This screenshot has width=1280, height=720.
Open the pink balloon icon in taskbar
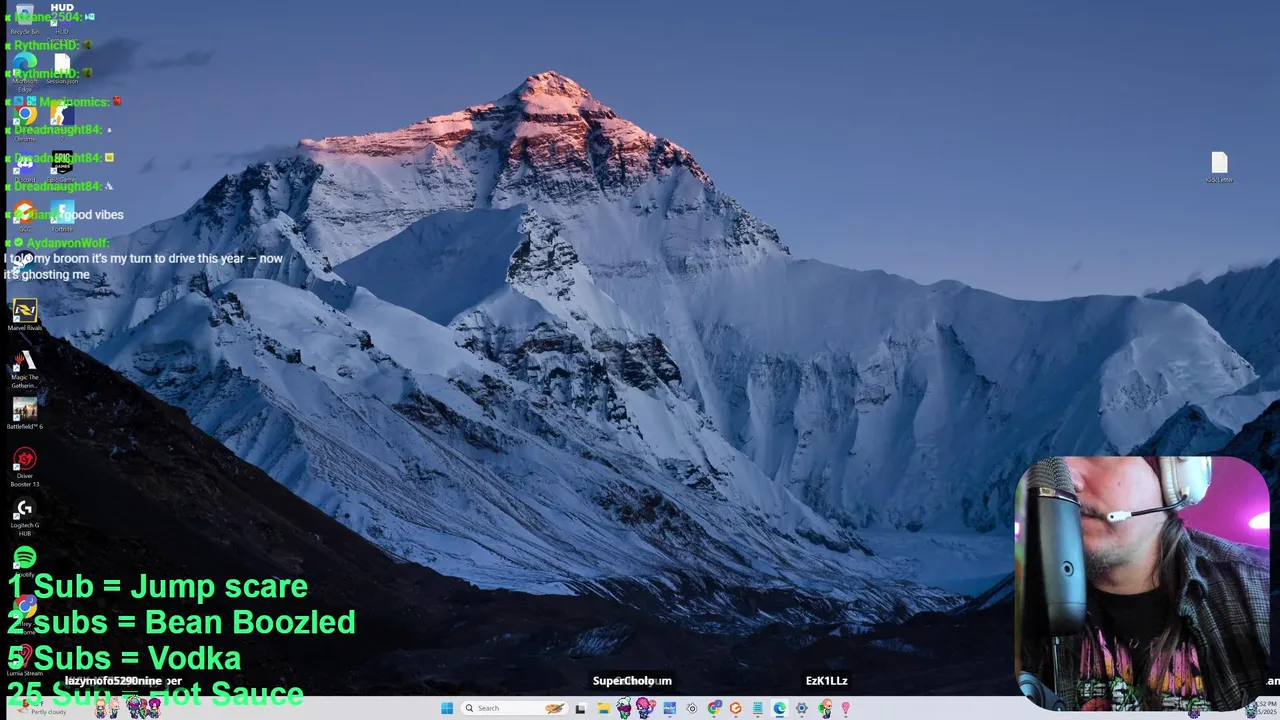tap(846, 708)
